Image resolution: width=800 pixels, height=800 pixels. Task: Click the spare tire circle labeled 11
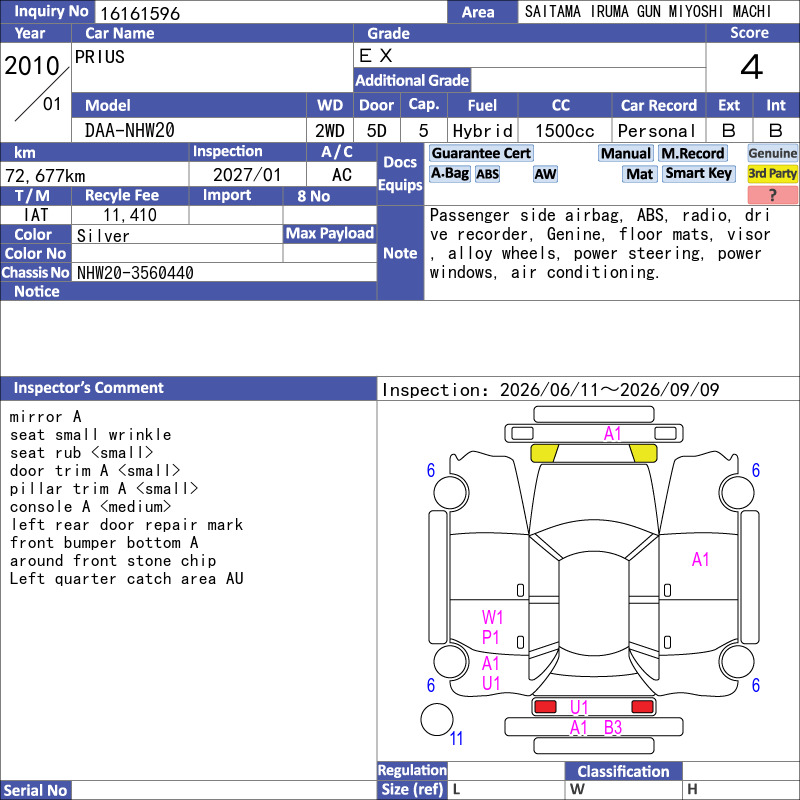click(437, 719)
